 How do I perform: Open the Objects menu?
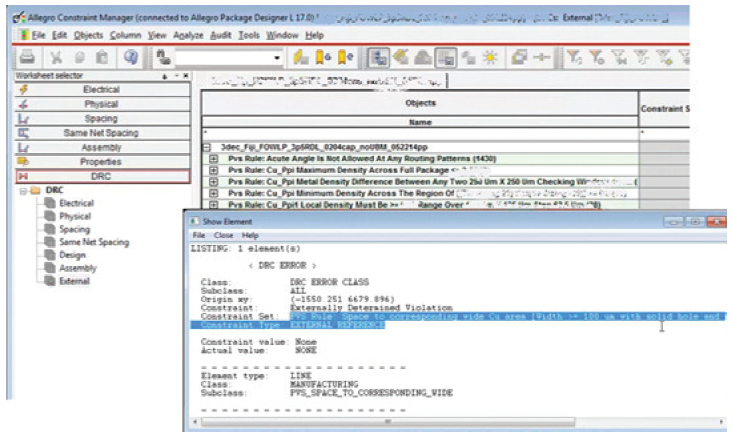[88, 35]
